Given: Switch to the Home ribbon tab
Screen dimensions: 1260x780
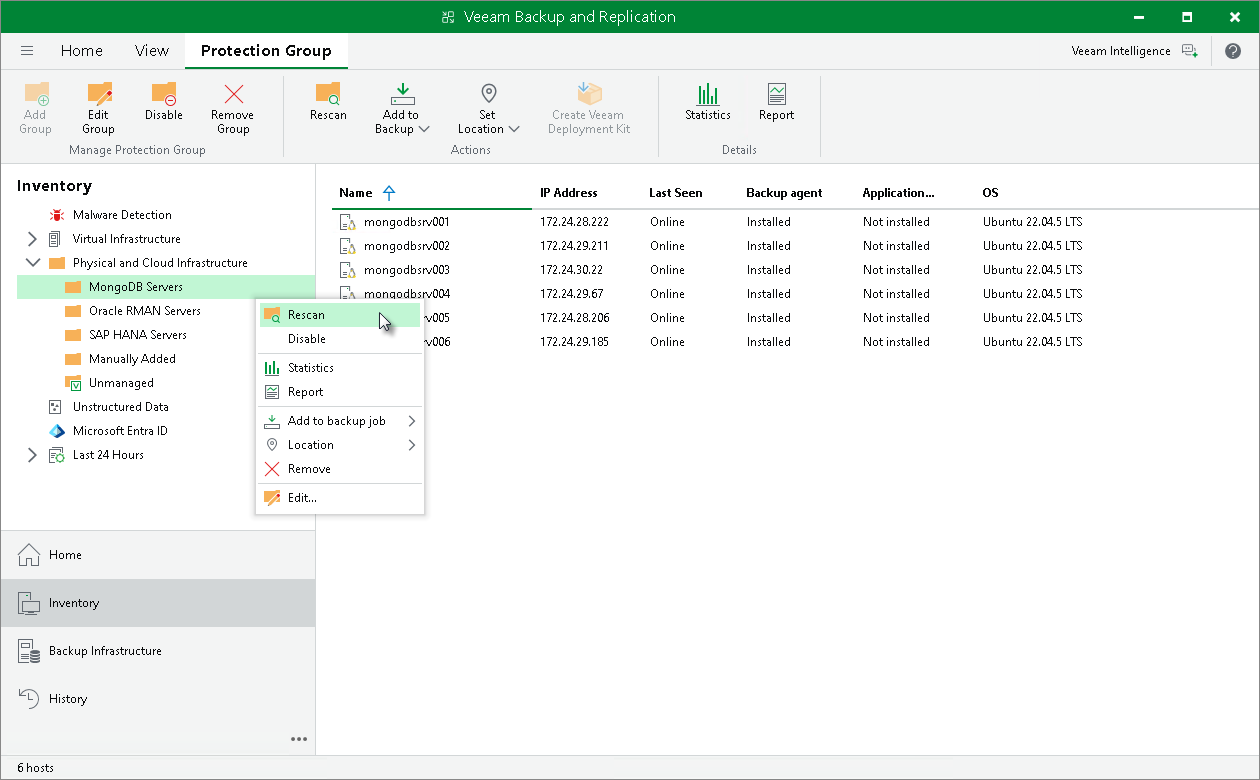Looking at the screenshot, I should pos(82,51).
